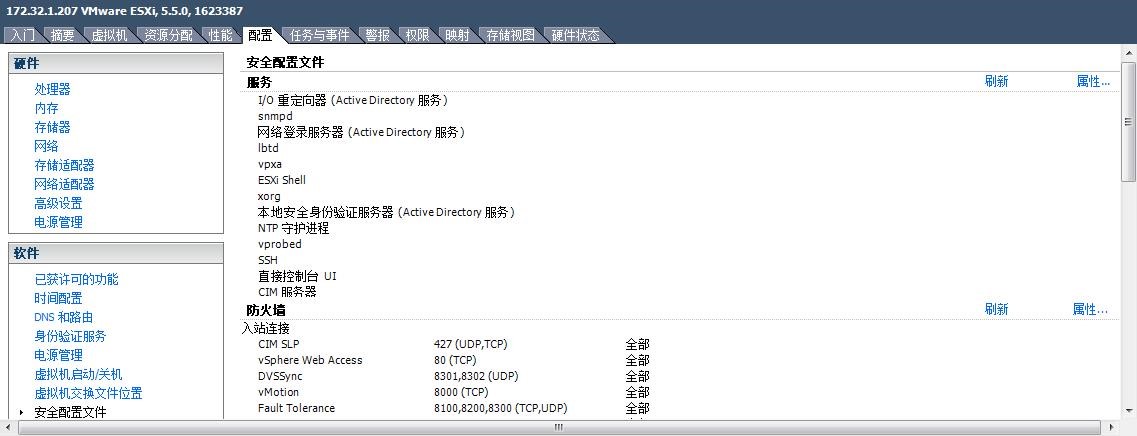Select the vpxa service
Viewport: 1137px width, 436px height.
coord(270,164)
